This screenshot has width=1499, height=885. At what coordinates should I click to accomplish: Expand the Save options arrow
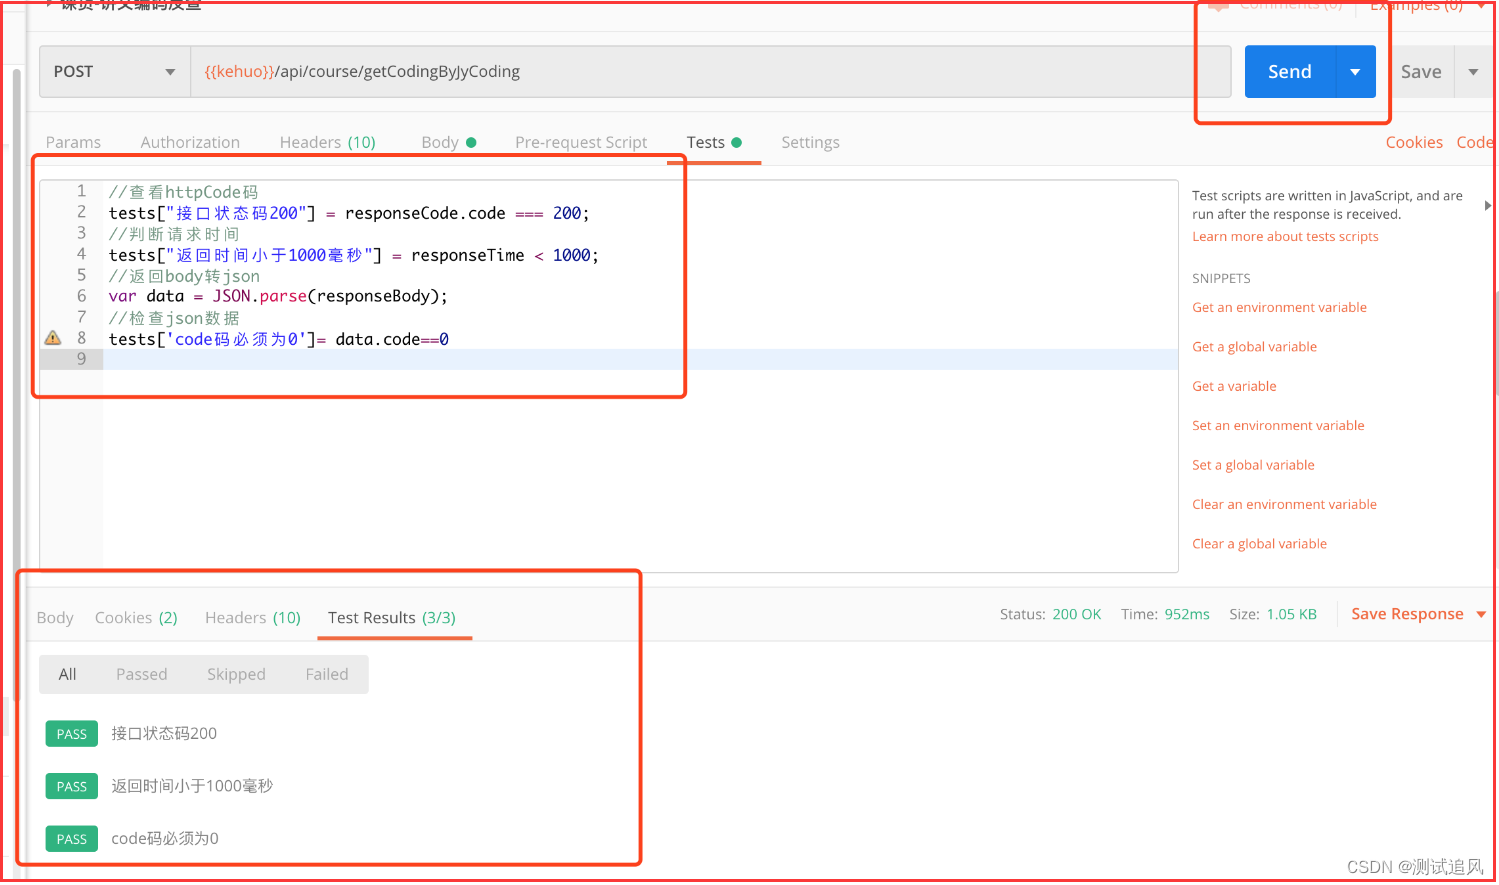(x=1474, y=72)
